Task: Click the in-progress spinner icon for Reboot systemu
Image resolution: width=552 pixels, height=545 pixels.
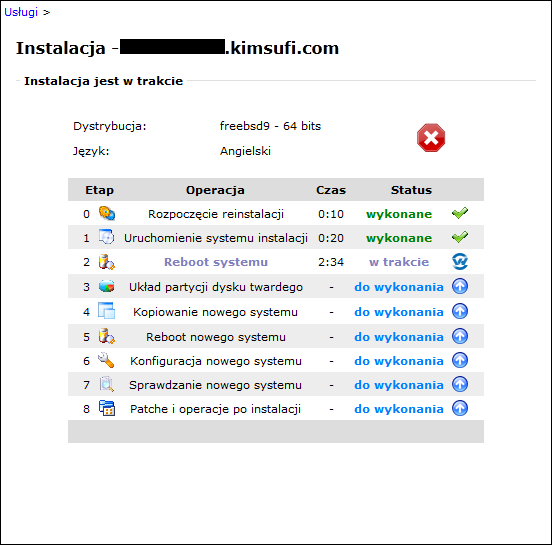Action: (x=460, y=262)
